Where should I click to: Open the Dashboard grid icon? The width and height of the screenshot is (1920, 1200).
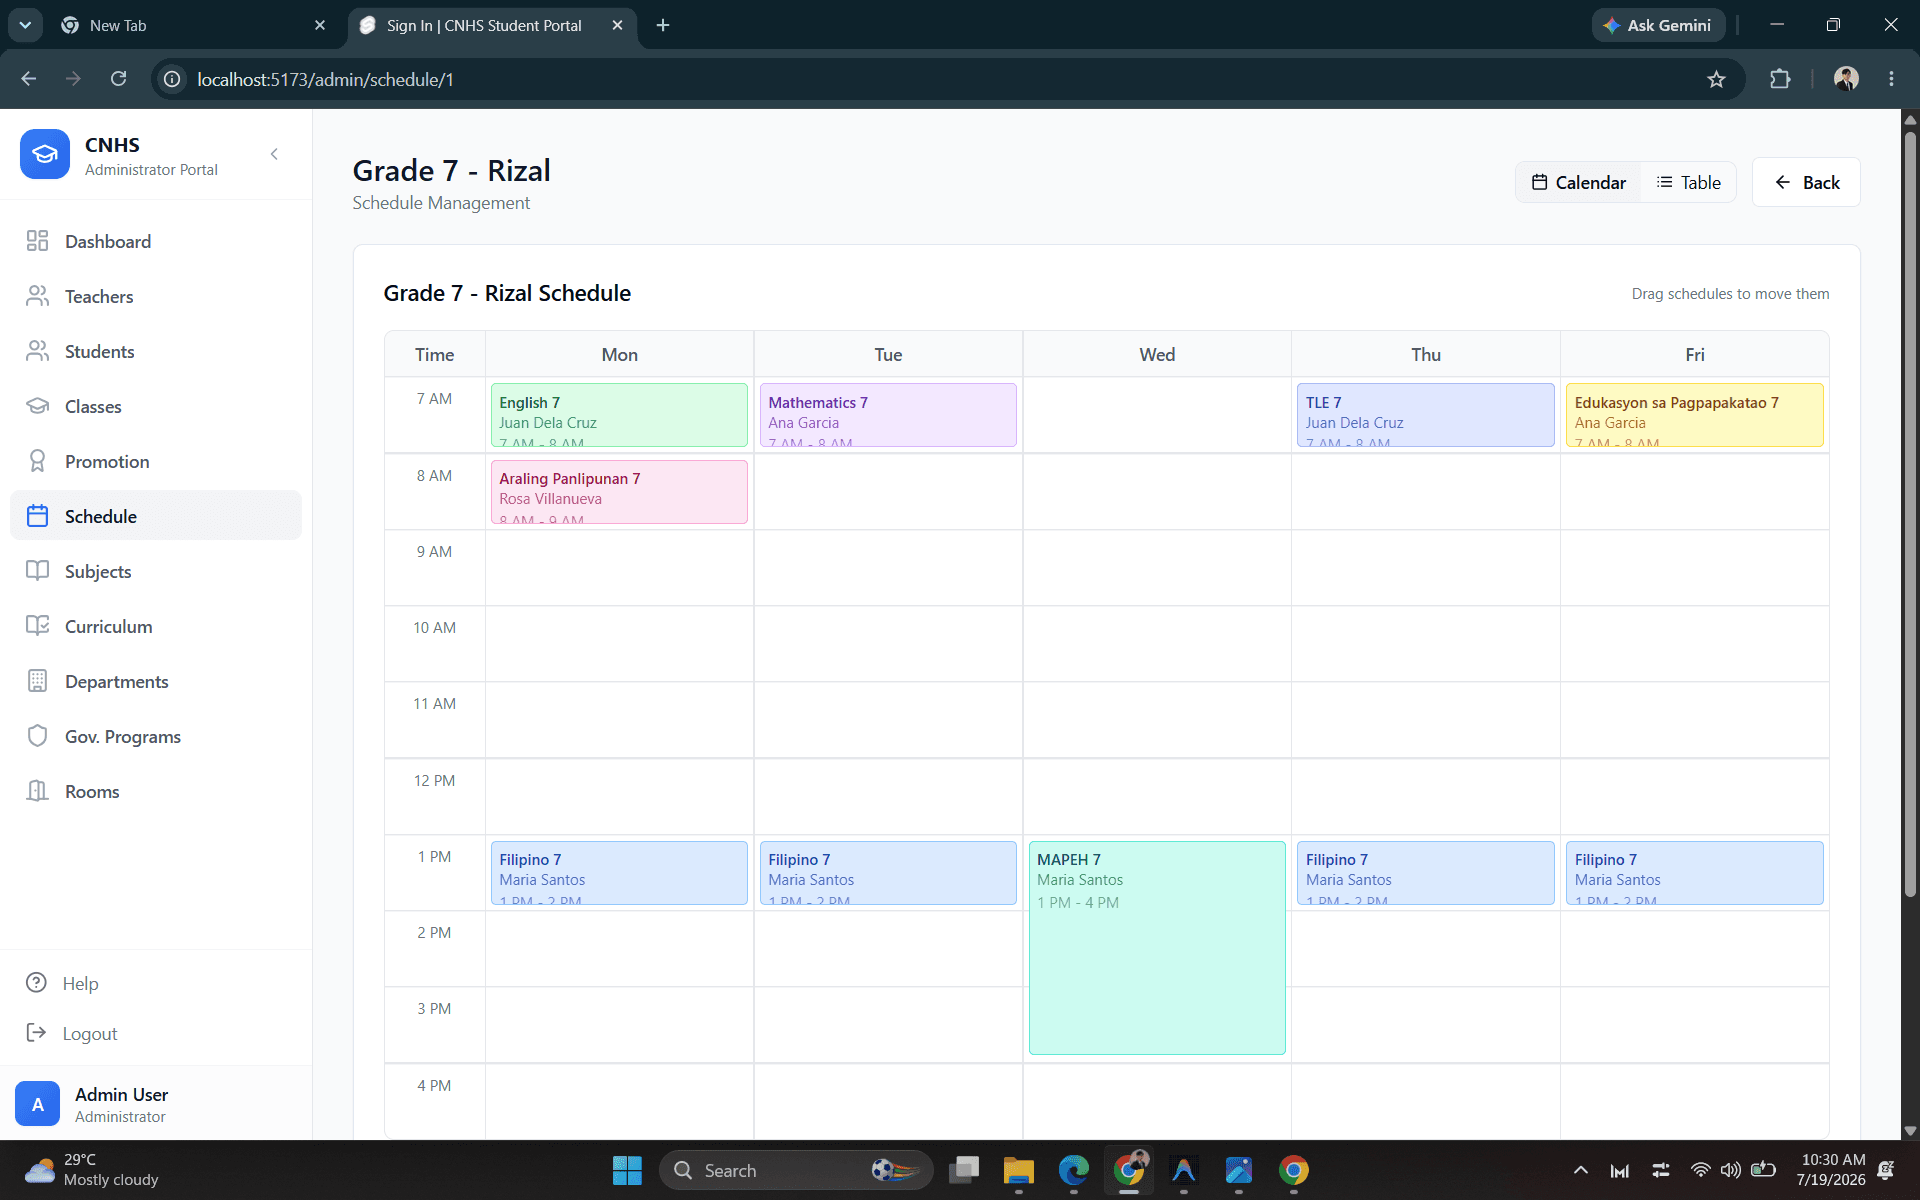click(37, 241)
